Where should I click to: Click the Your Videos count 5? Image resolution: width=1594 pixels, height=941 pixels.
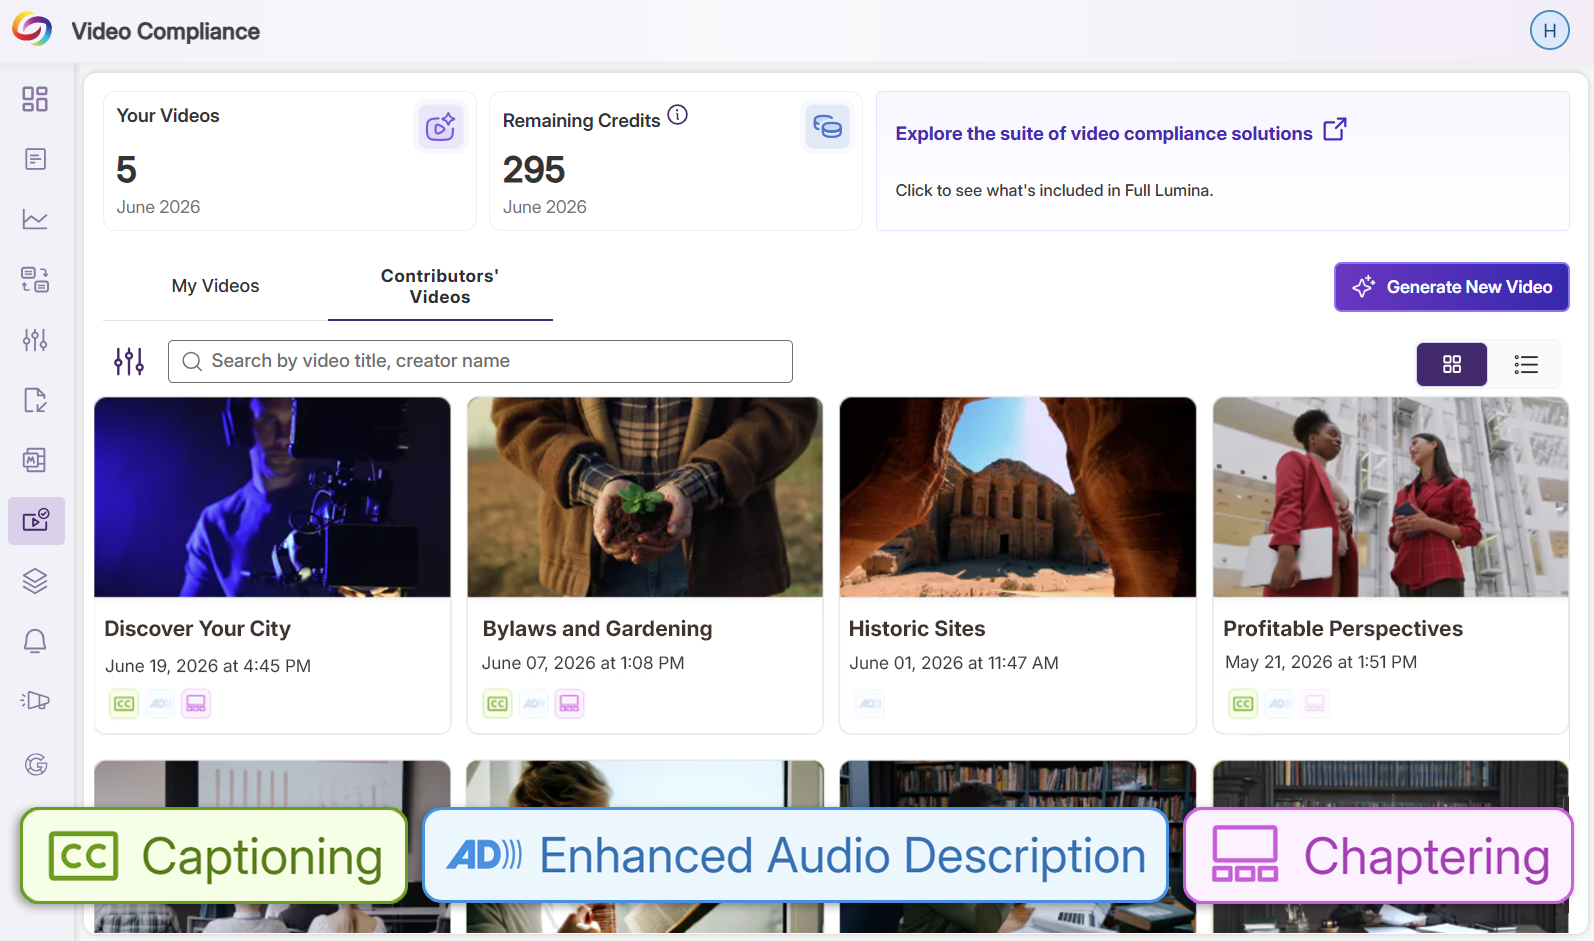tap(126, 170)
